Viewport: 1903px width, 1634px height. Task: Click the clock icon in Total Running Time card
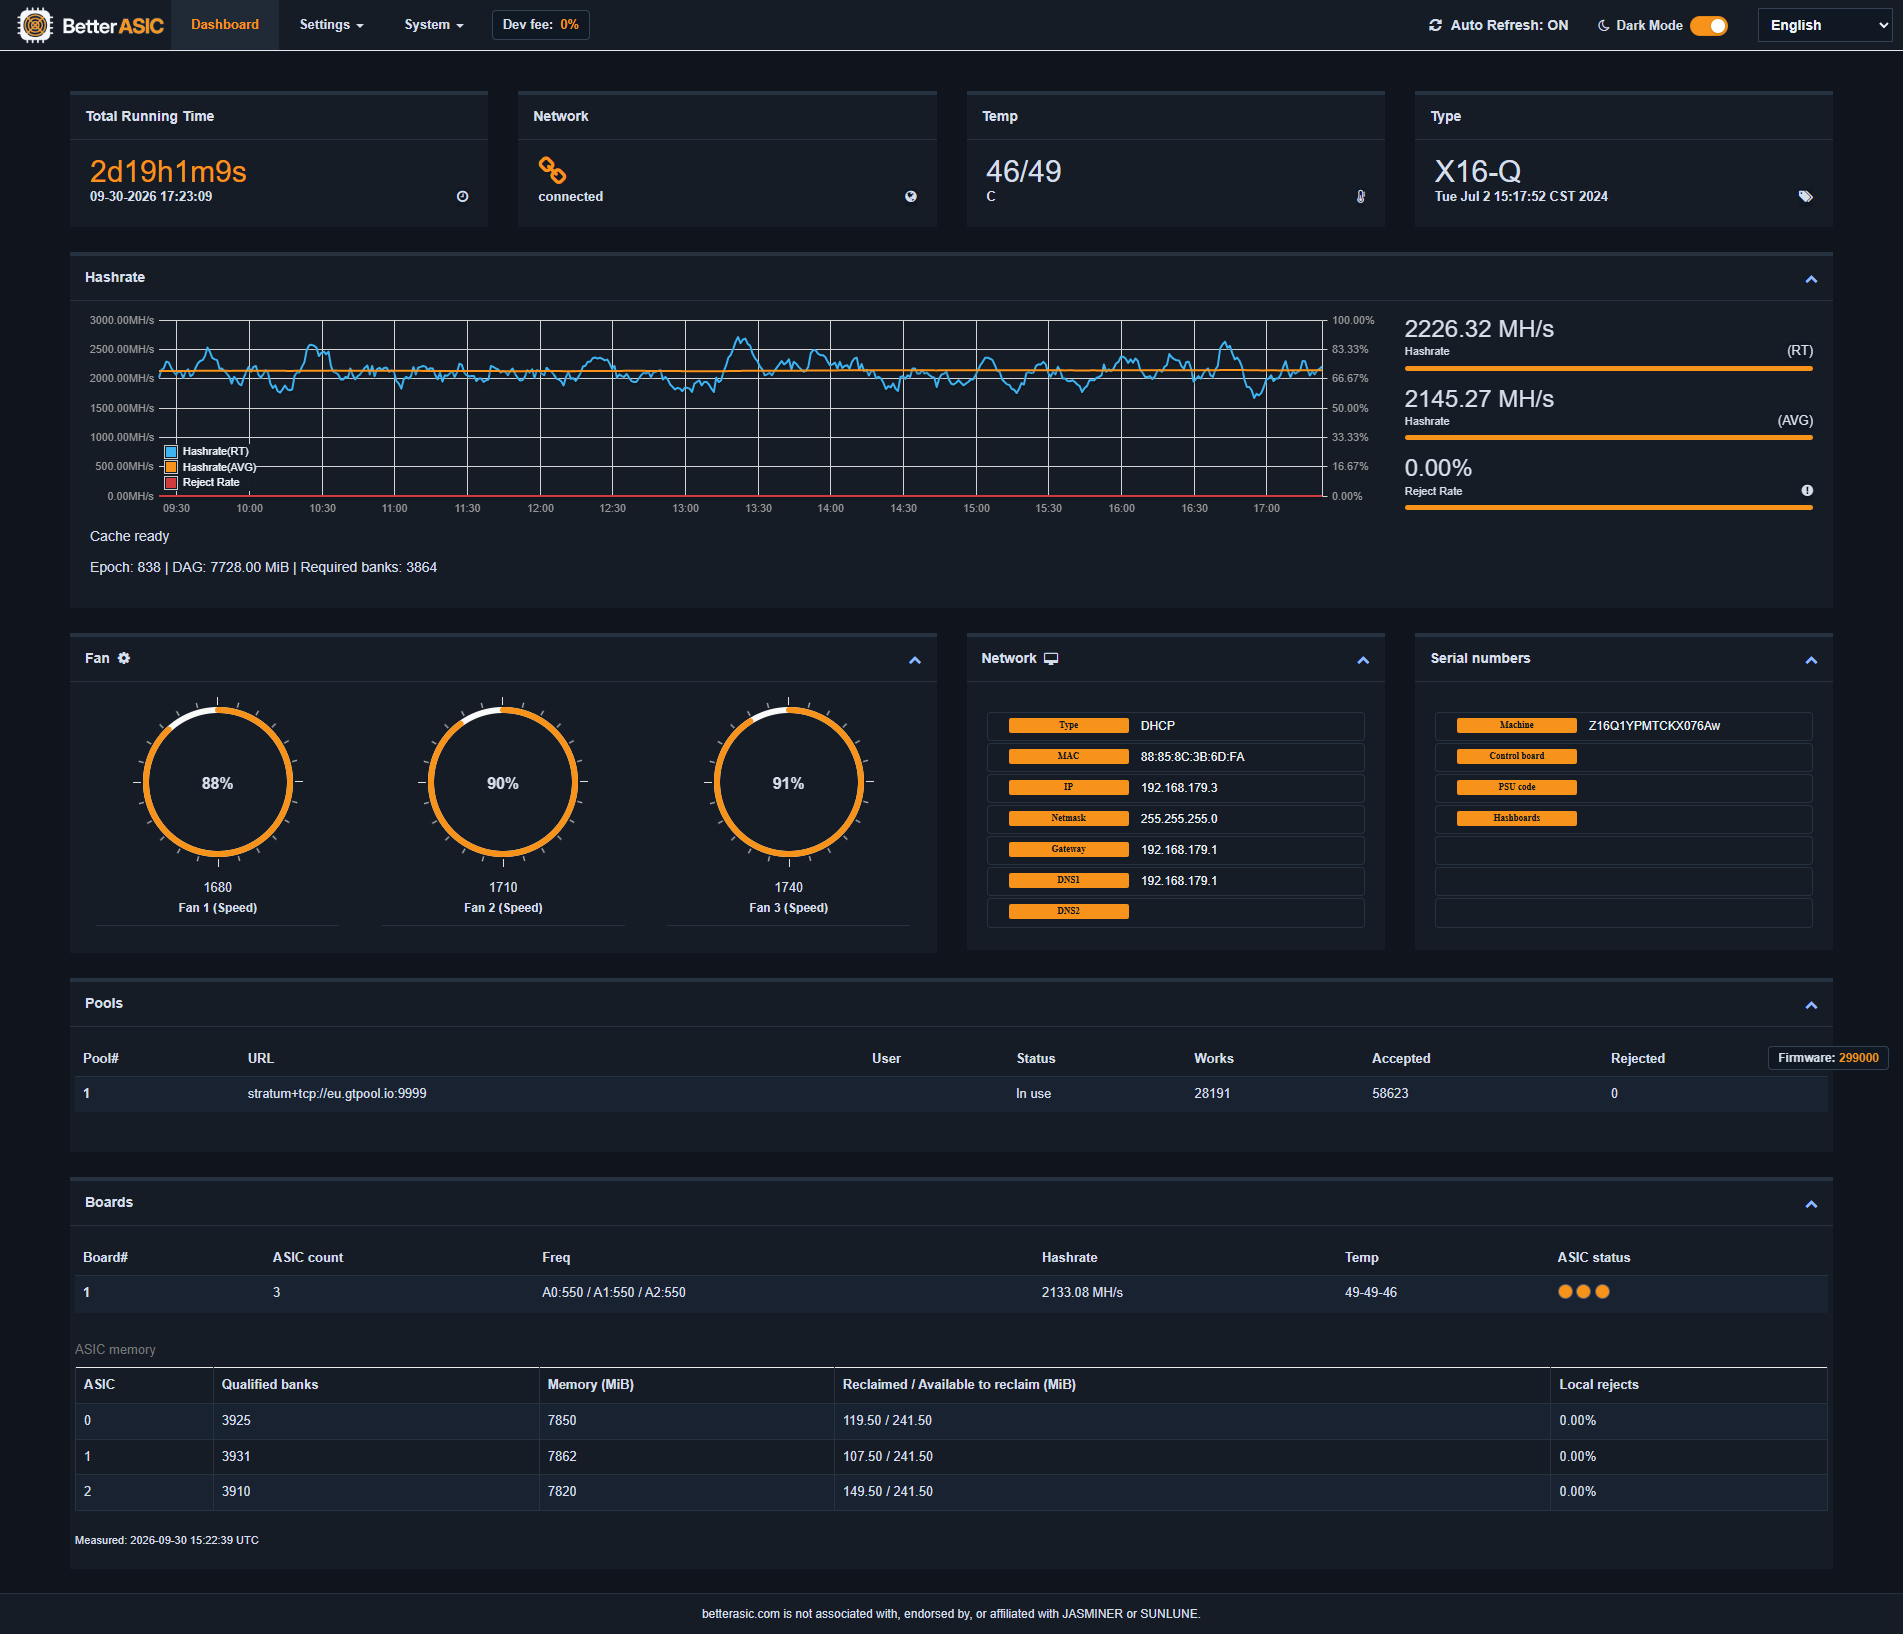462,197
